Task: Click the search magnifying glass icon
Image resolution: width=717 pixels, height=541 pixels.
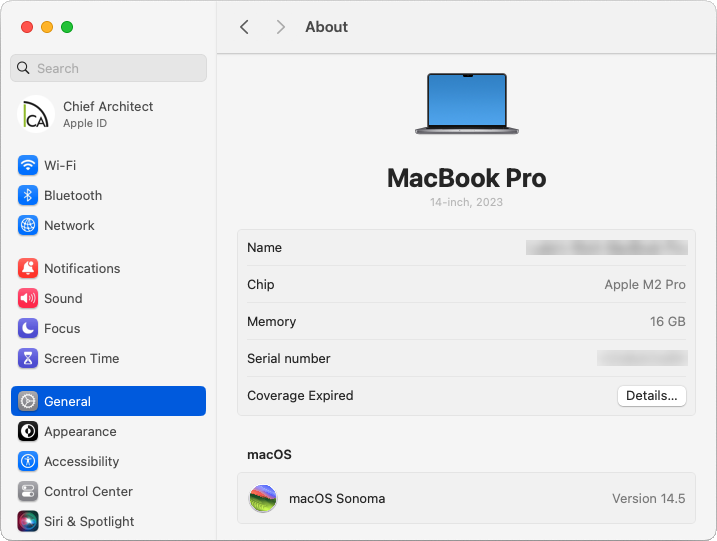Action: click(23, 68)
